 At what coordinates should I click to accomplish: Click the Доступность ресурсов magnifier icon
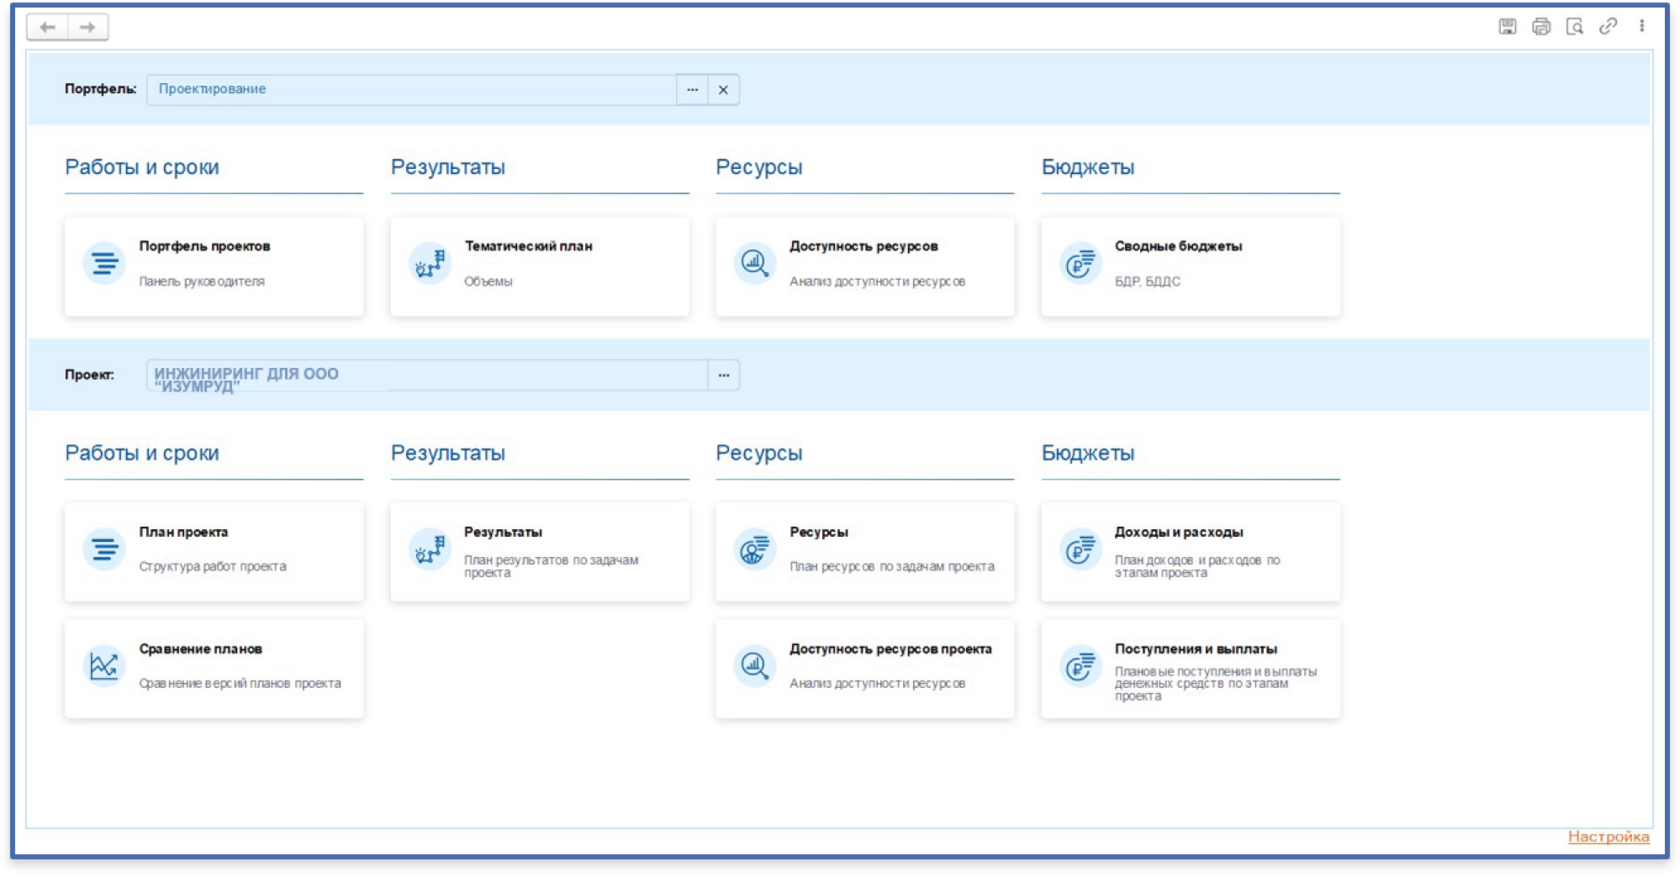(755, 264)
